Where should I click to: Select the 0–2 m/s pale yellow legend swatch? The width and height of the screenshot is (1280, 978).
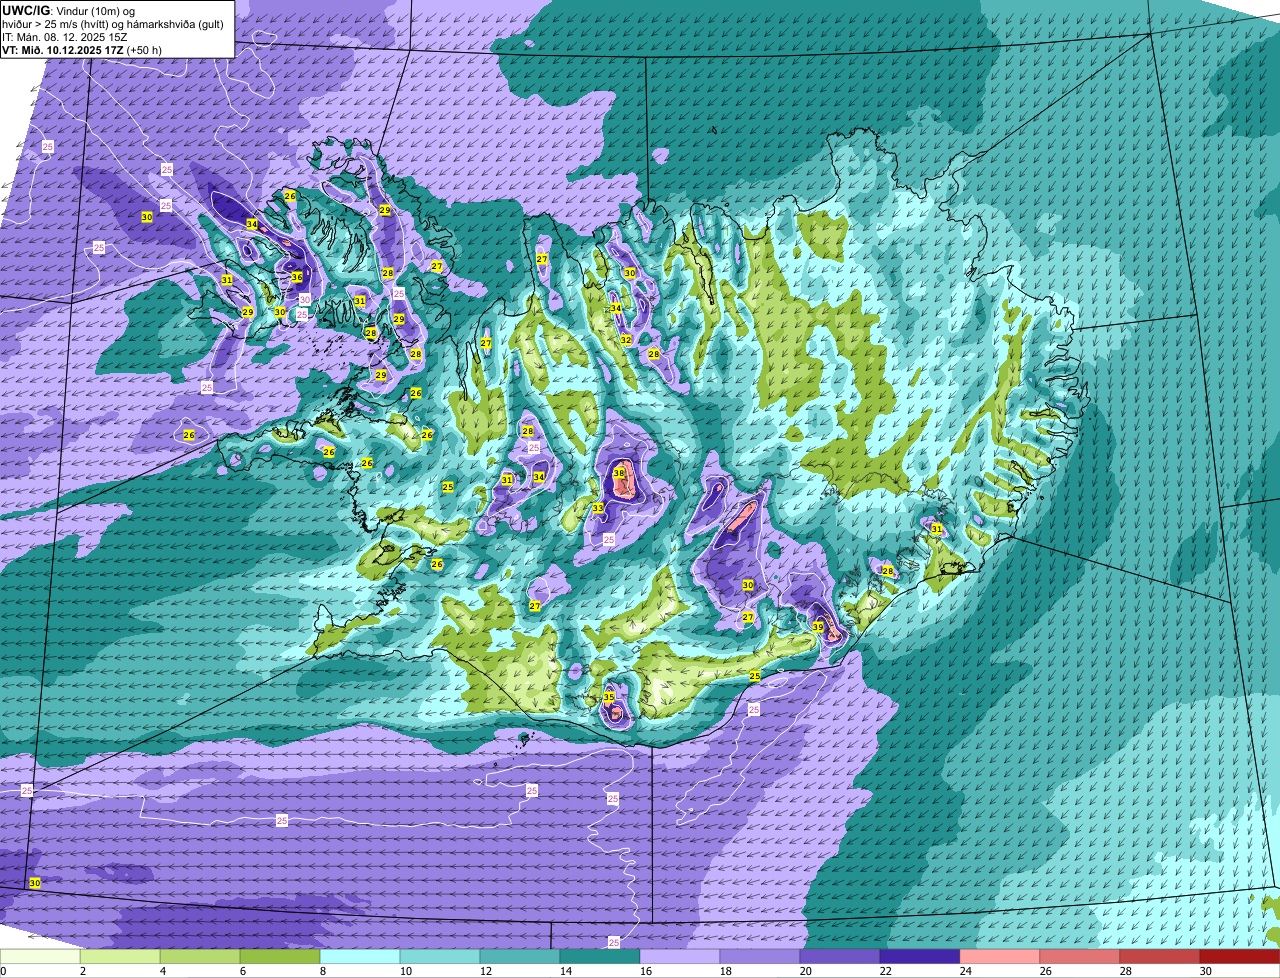(40, 957)
